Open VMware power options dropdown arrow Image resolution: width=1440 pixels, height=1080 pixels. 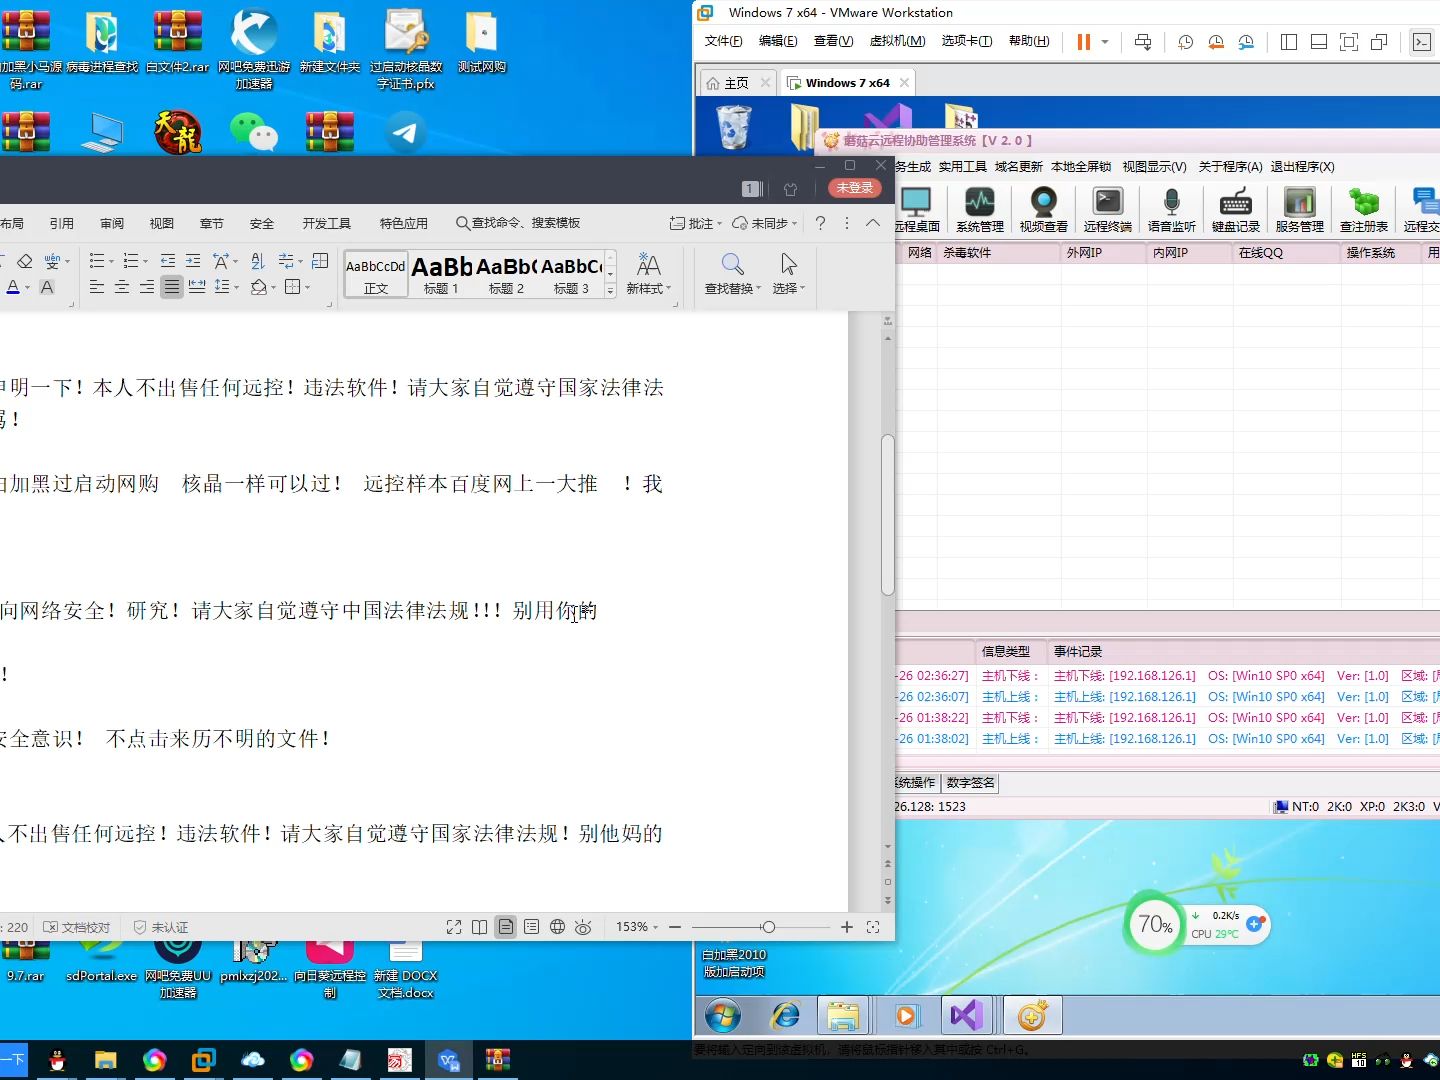coord(1105,42)
